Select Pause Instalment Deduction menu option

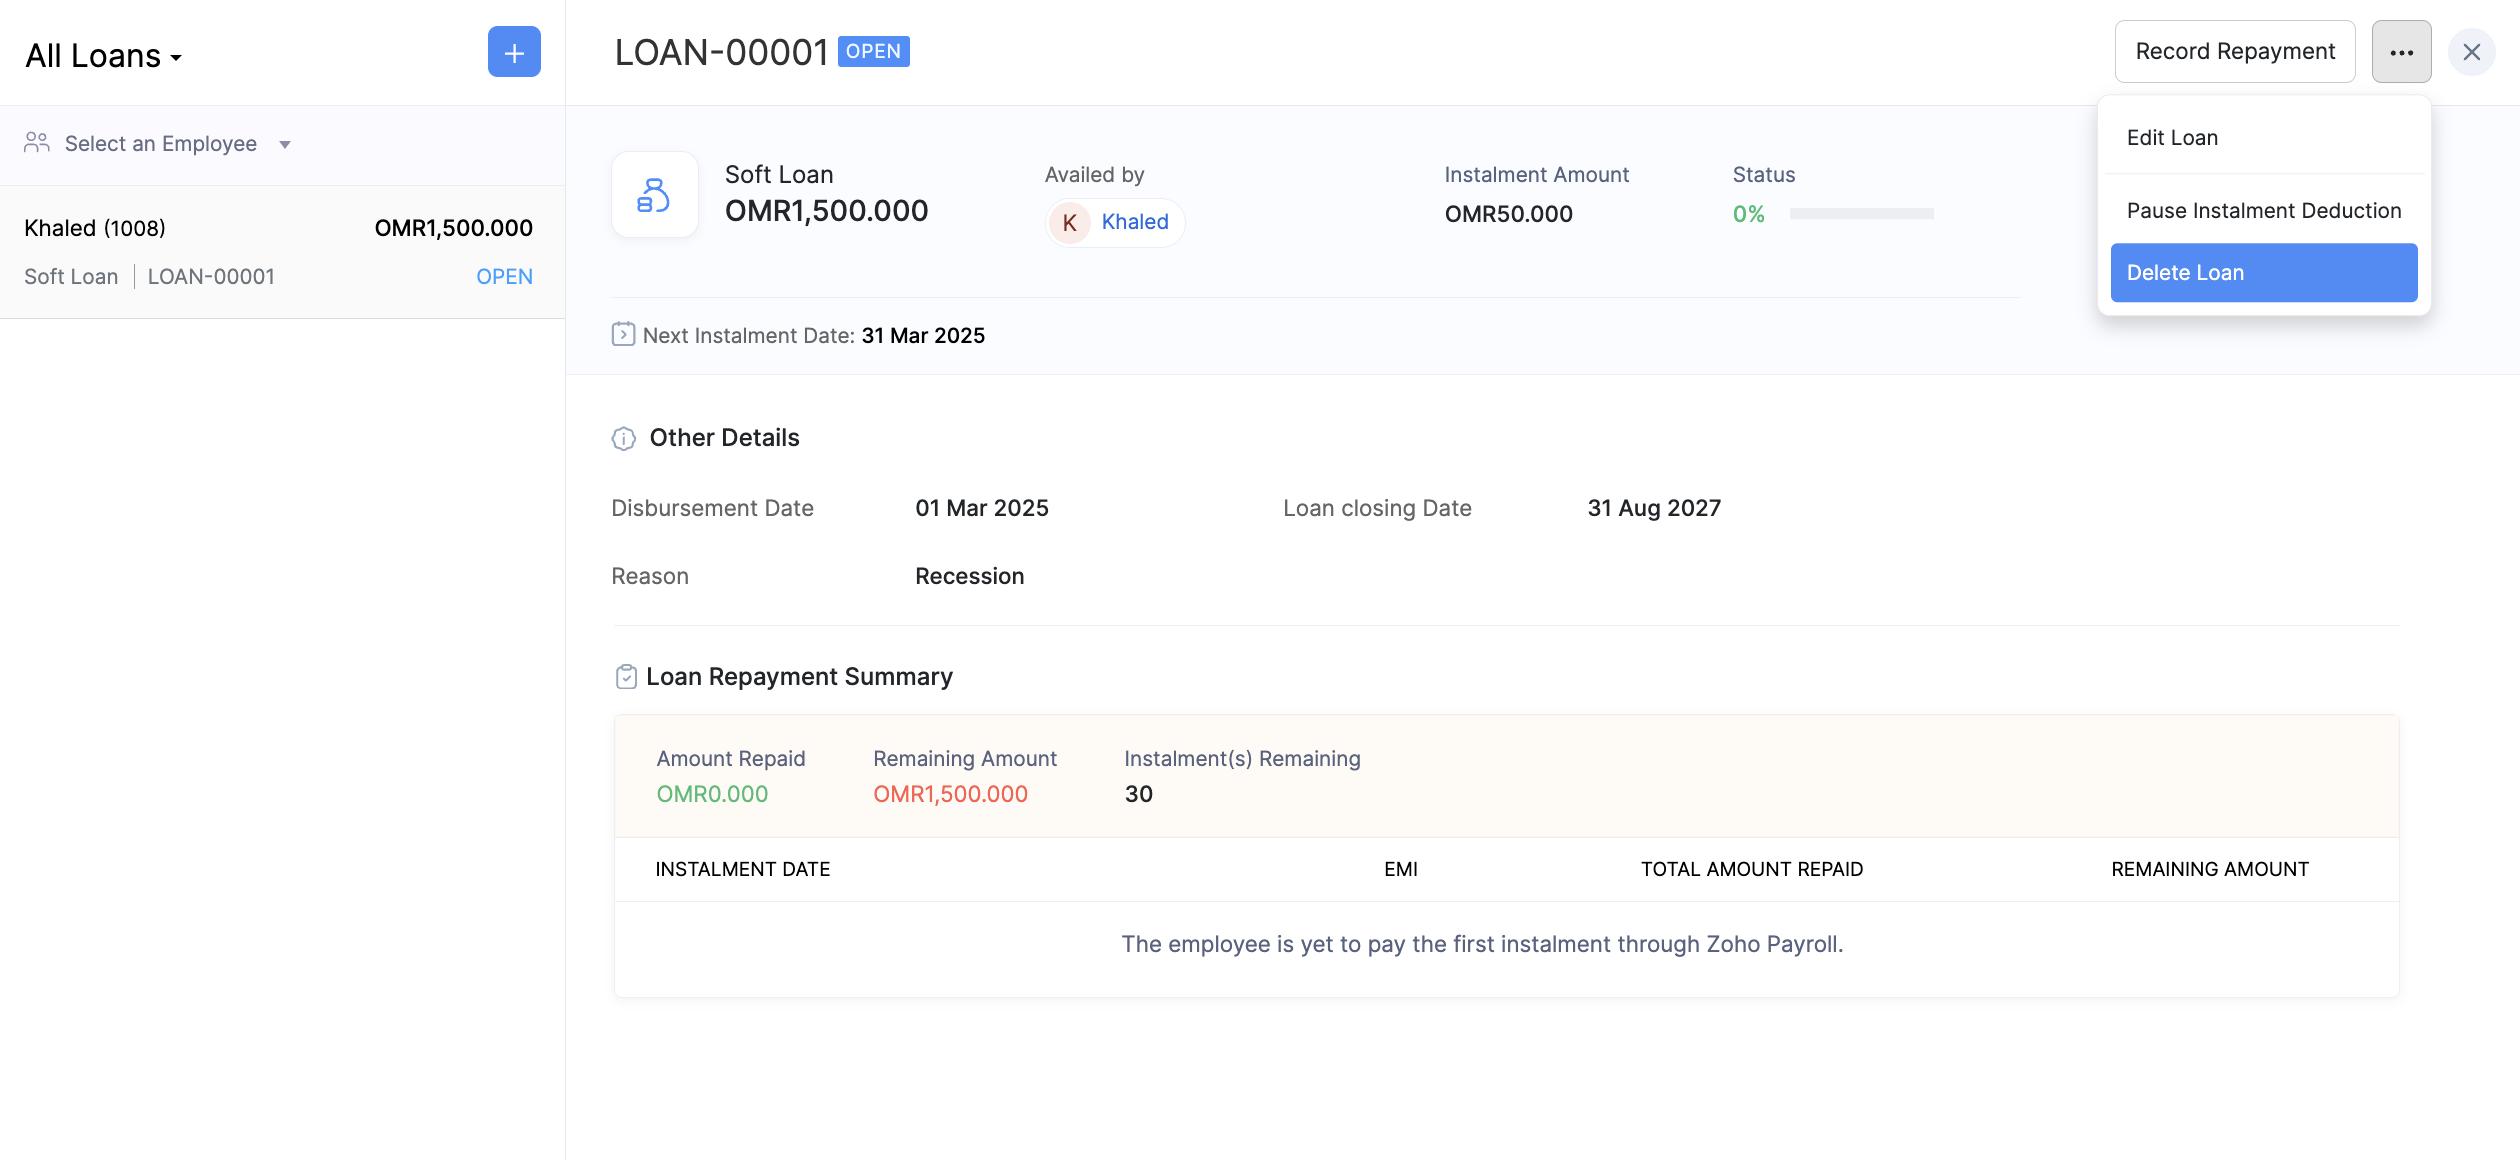tap(2263, 211)
